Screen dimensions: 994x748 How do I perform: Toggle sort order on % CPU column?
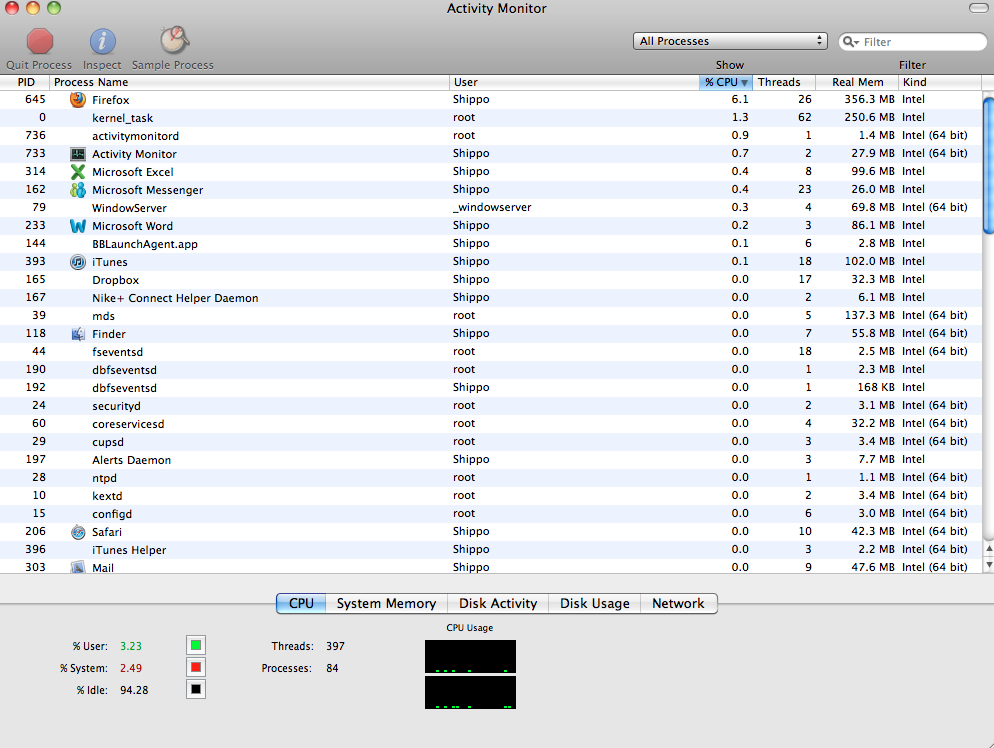725,82
